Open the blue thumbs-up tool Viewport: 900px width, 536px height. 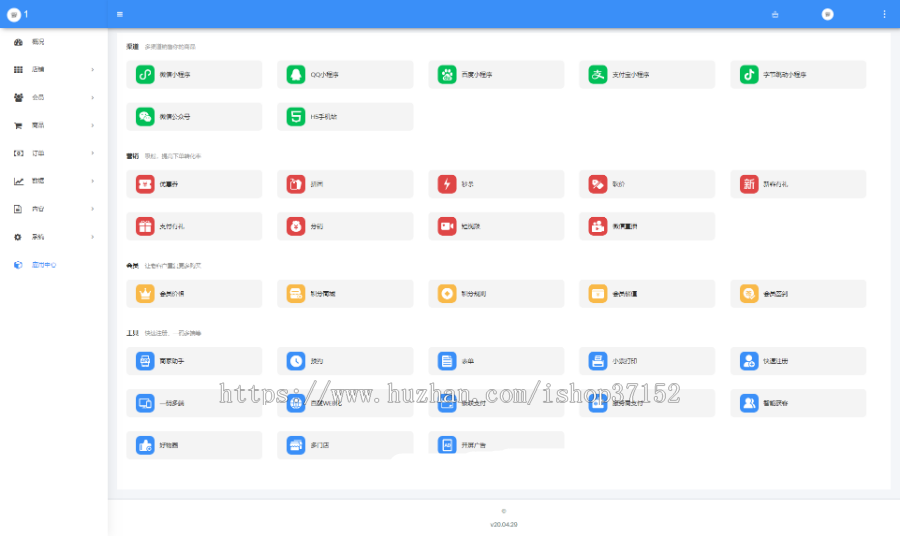pyautogui.click(x=194, y=445)
